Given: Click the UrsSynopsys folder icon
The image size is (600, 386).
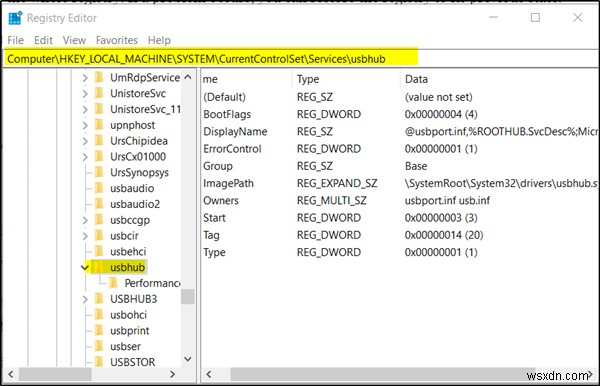Looking at the screenshot, I should [x=99, y=172].
